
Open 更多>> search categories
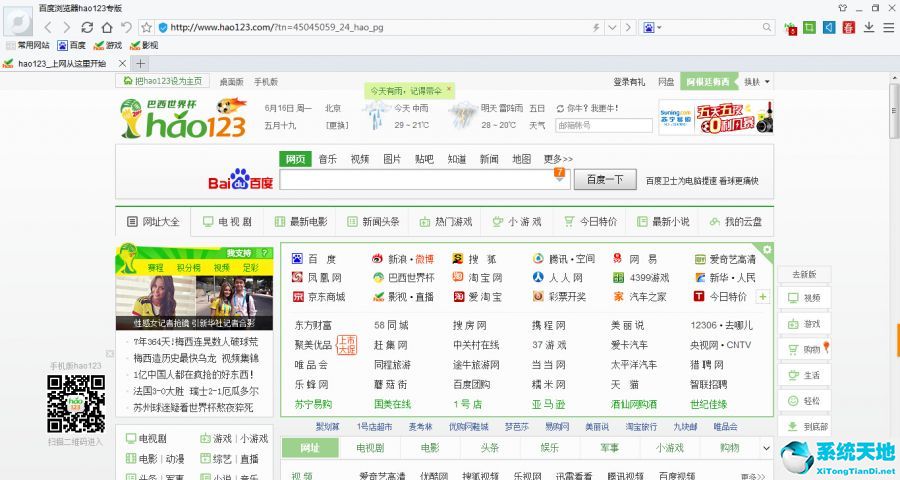tap(558, 159)
